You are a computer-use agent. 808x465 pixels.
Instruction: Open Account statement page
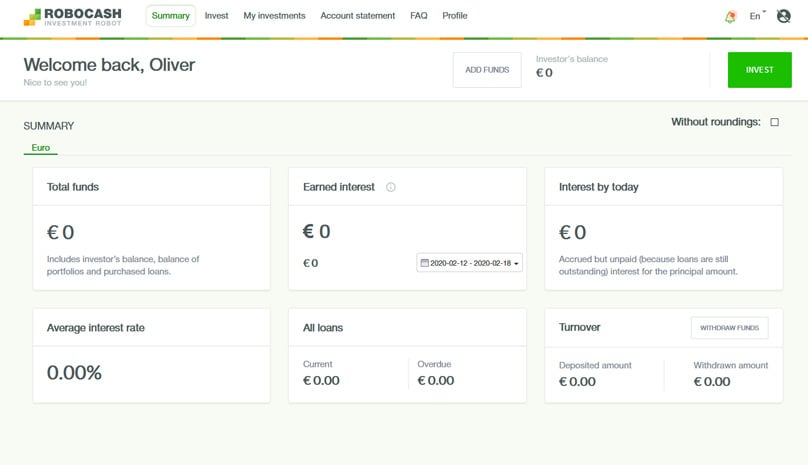(x=358, y=16)
